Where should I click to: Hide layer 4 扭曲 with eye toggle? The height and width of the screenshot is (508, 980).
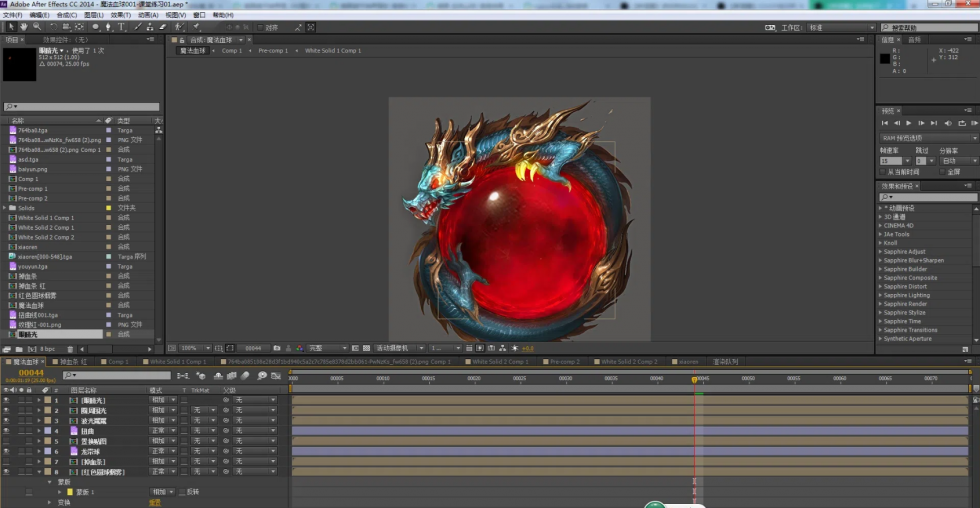pos(6,431)
